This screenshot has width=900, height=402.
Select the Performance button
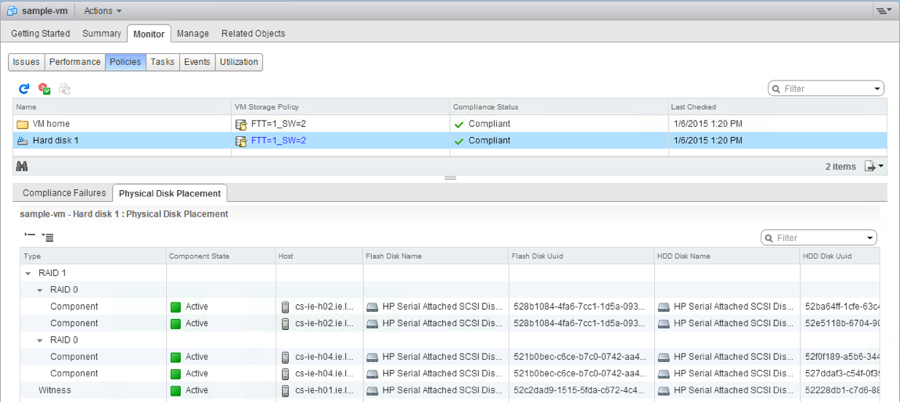[75, 62]
